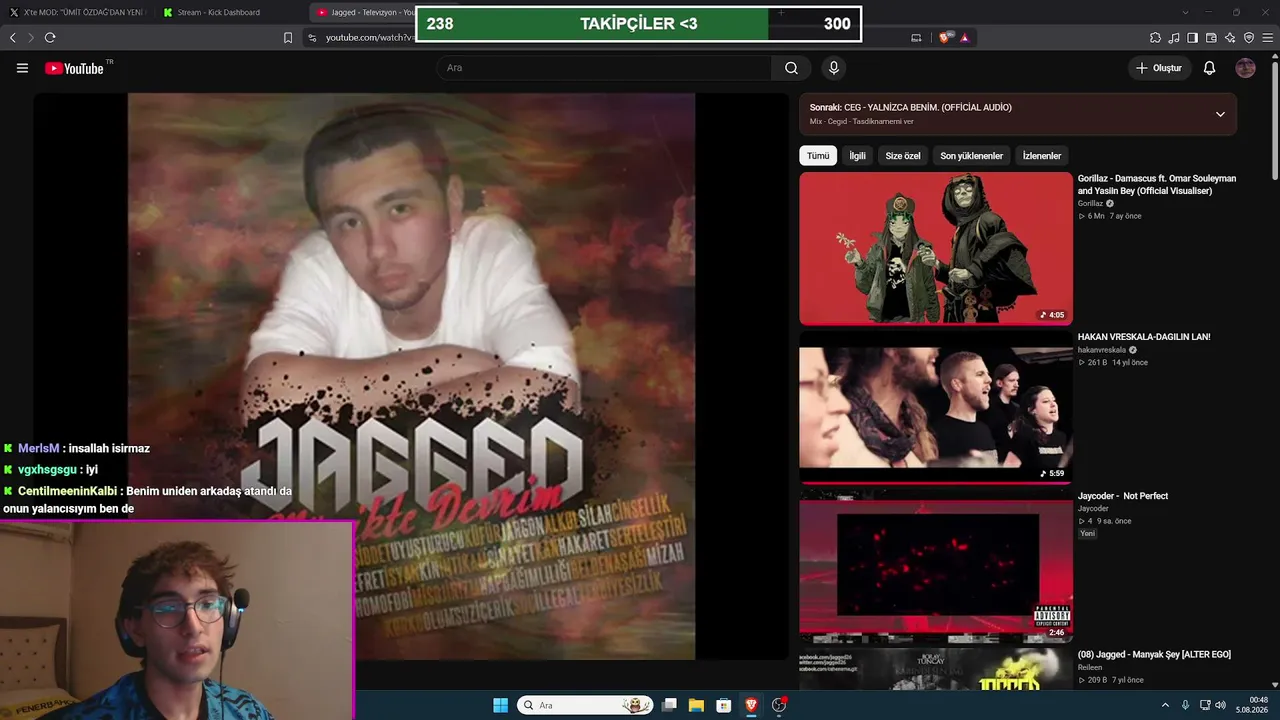Select the Size özel filter chip

[x=903, y=156]
